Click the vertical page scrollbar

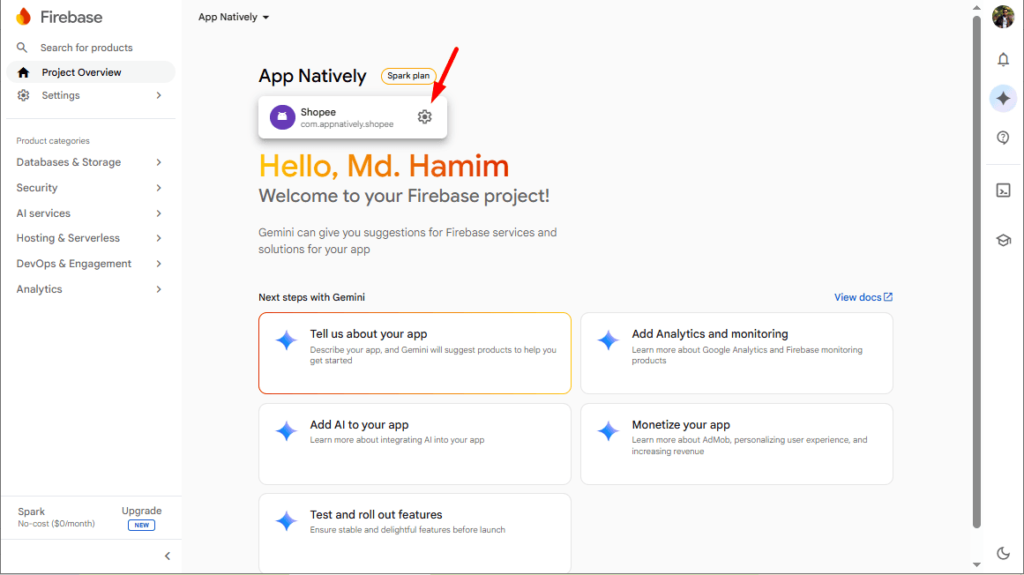click(x=976, y=271)
